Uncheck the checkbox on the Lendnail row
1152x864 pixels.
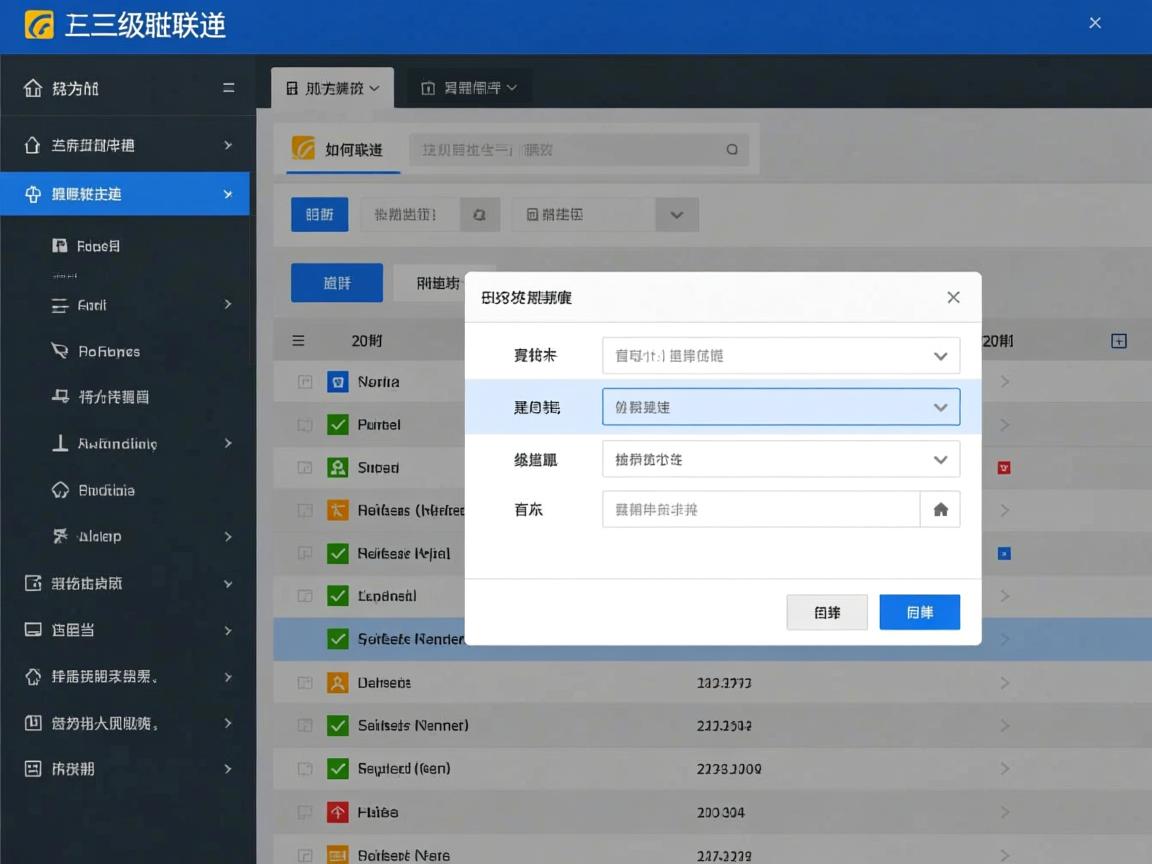[338, 596]
